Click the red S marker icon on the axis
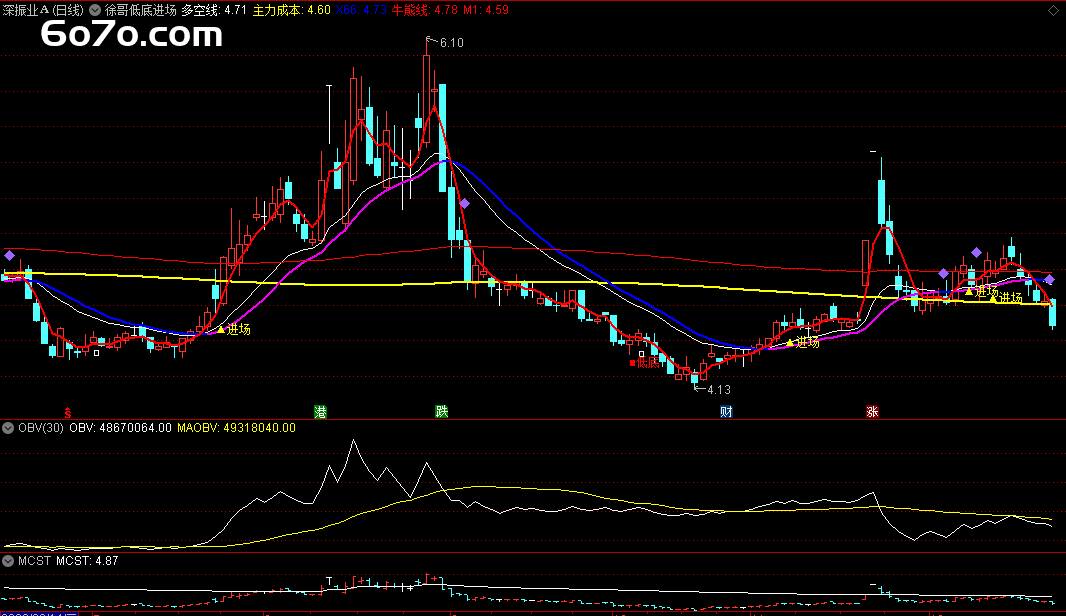Image resolution: width=1066 pixels, height=616 pixels. (x=67, y=412)
